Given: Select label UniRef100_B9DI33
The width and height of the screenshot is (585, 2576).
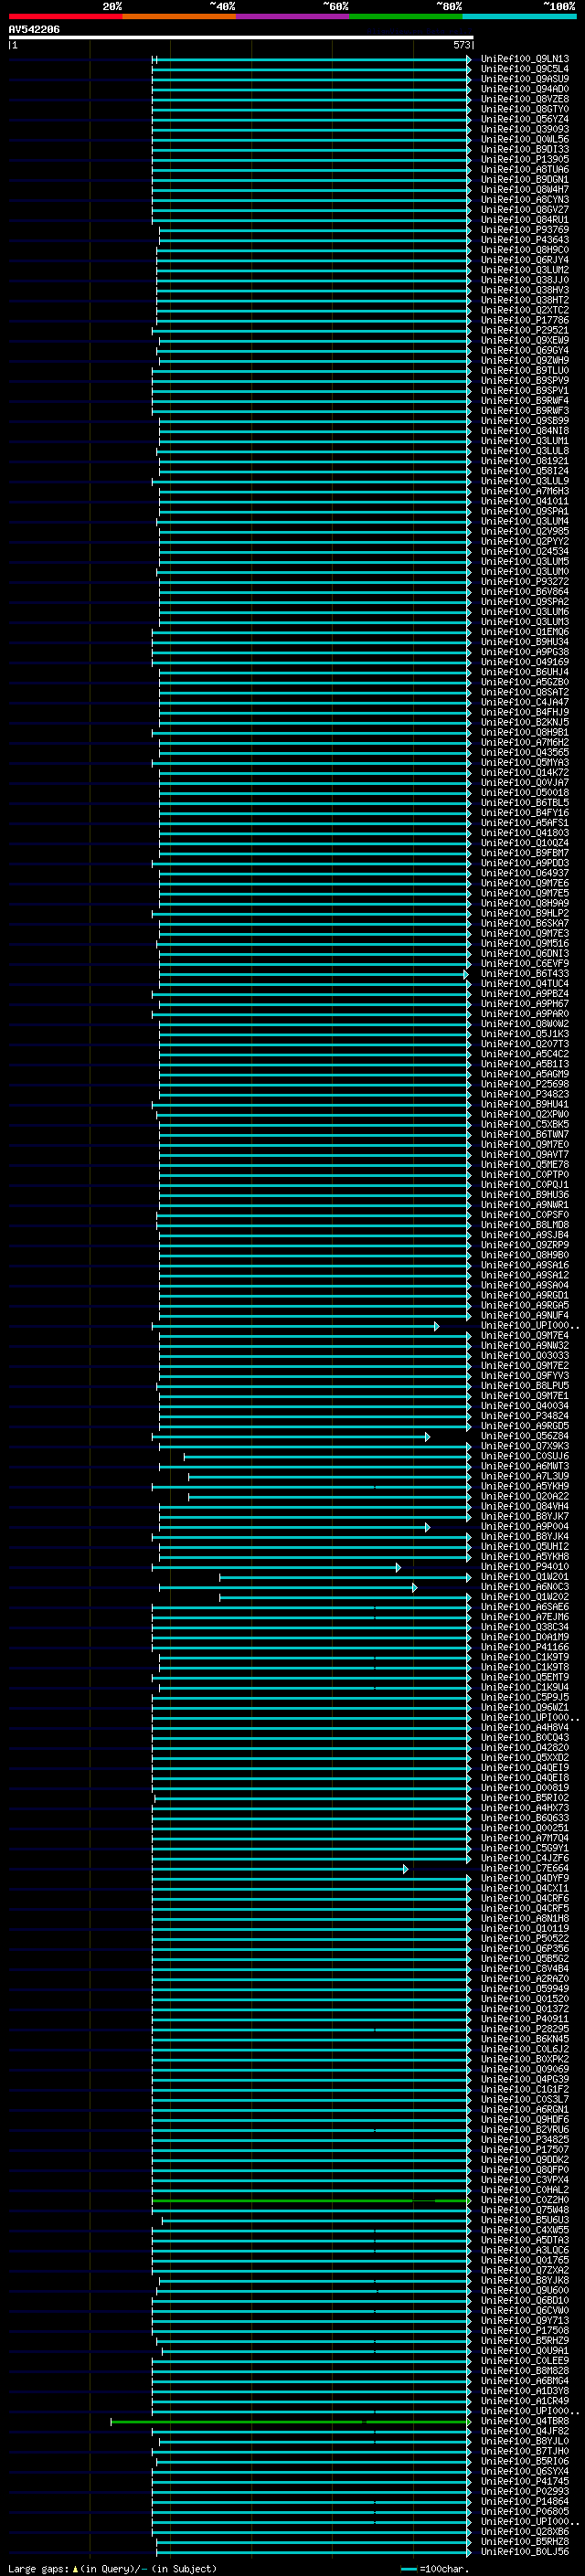Looking at the screenshot, I should [525, 149].
